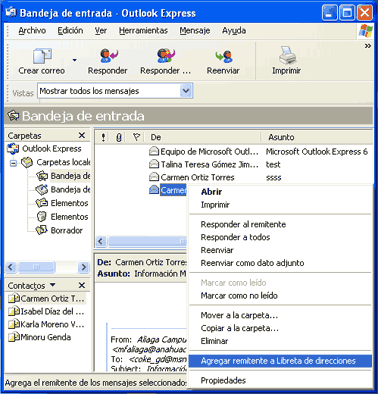This screenshot has width=378, height=394.
Task: Select the Bandeja de salida folder icon
Action: click(x=42, y=190)
